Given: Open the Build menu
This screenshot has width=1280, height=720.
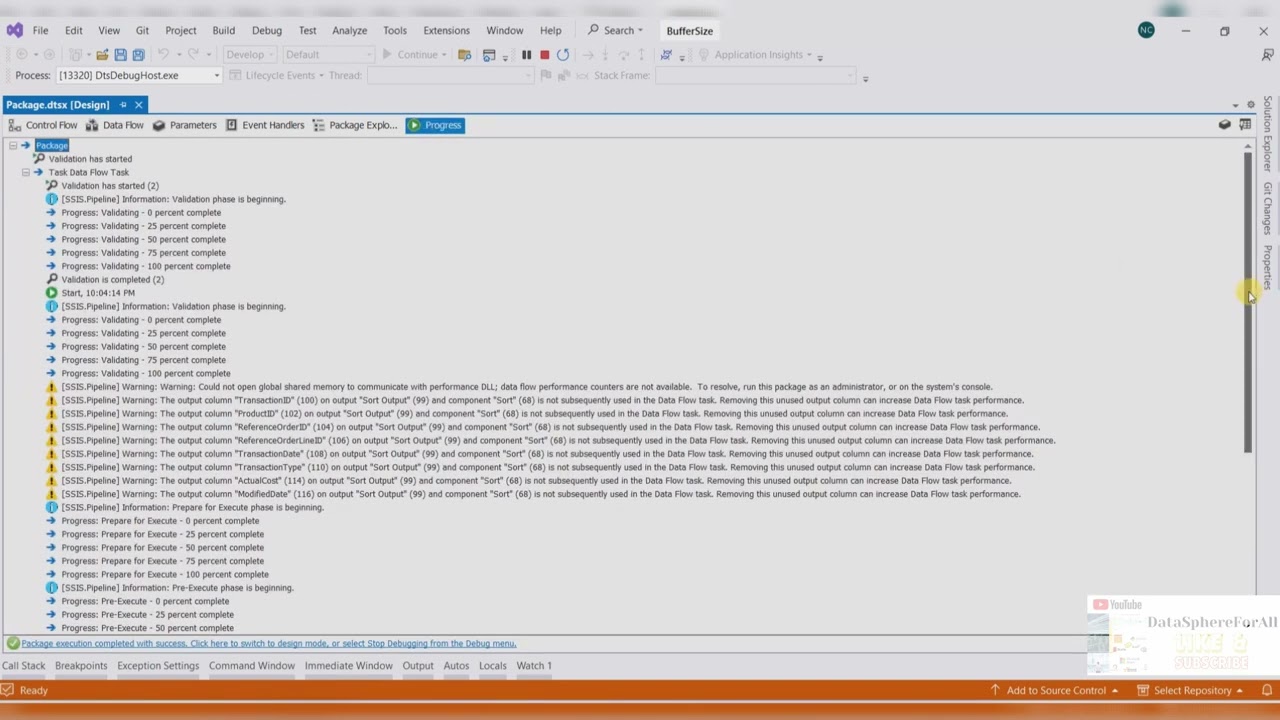Looking at the screenshot, I should click(223, 31).
